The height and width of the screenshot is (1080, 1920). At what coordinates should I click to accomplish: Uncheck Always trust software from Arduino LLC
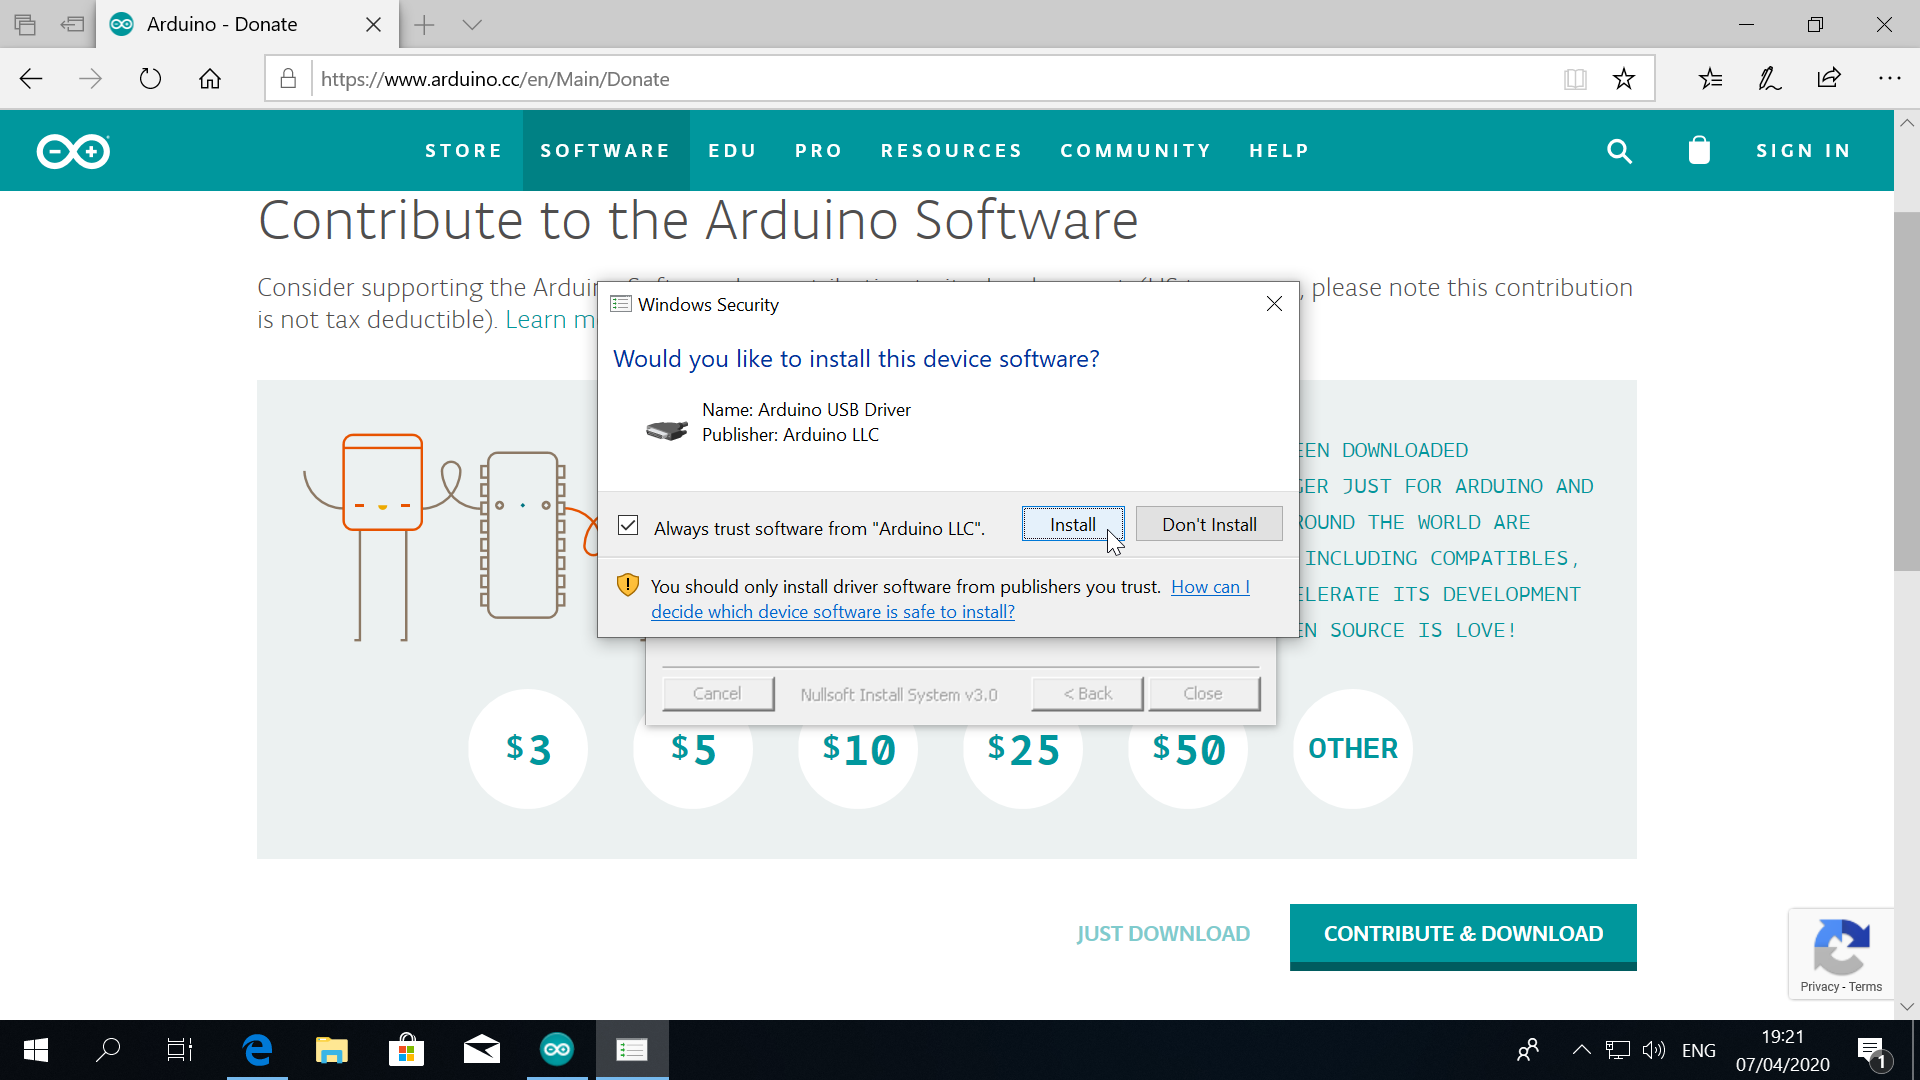(628, 525)
